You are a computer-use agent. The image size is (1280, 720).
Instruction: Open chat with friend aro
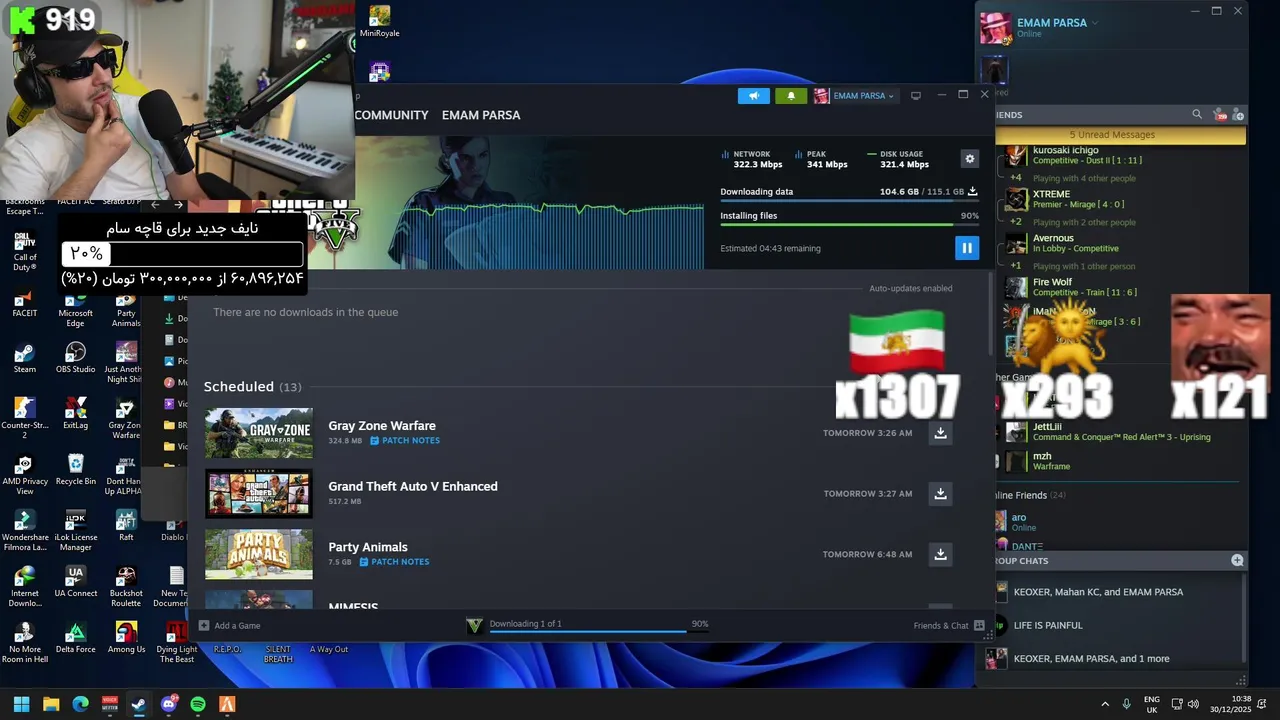(1118, 522)
